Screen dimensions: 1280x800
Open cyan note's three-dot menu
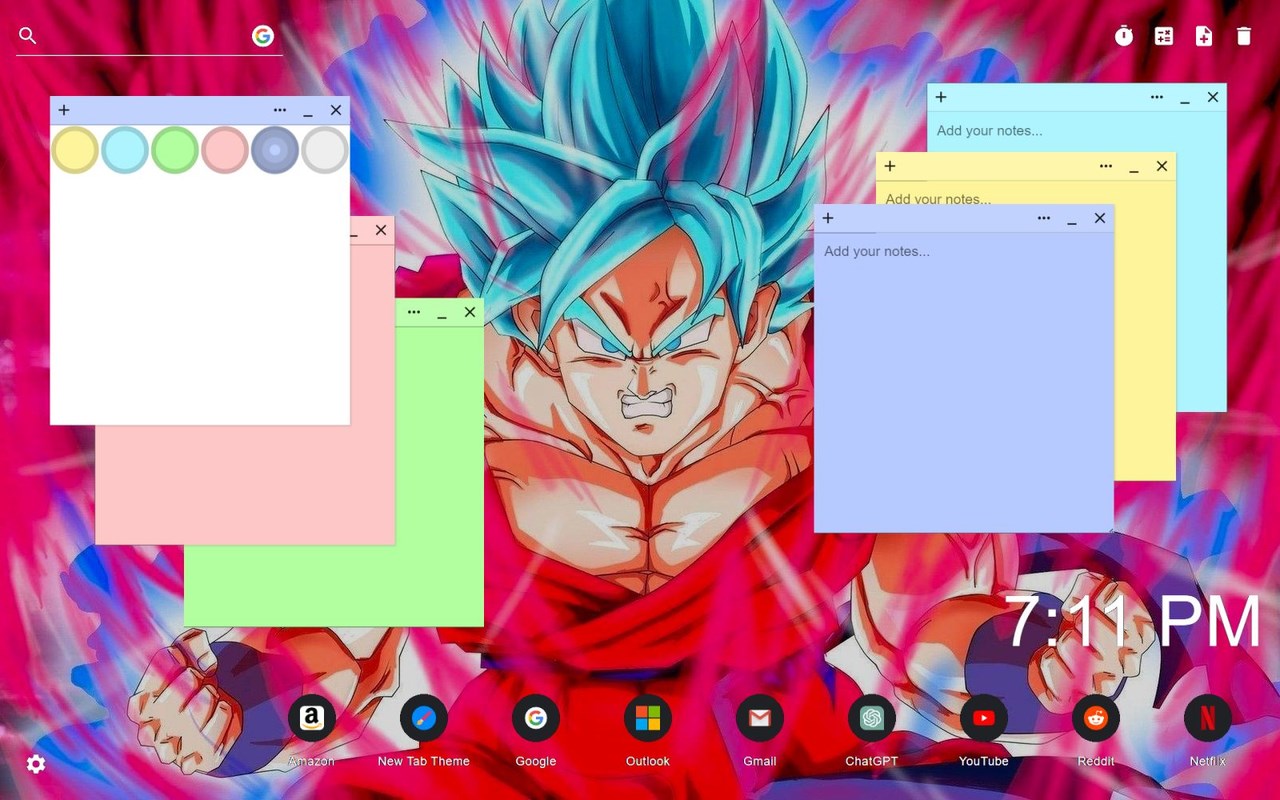(x=1157, y=97)
